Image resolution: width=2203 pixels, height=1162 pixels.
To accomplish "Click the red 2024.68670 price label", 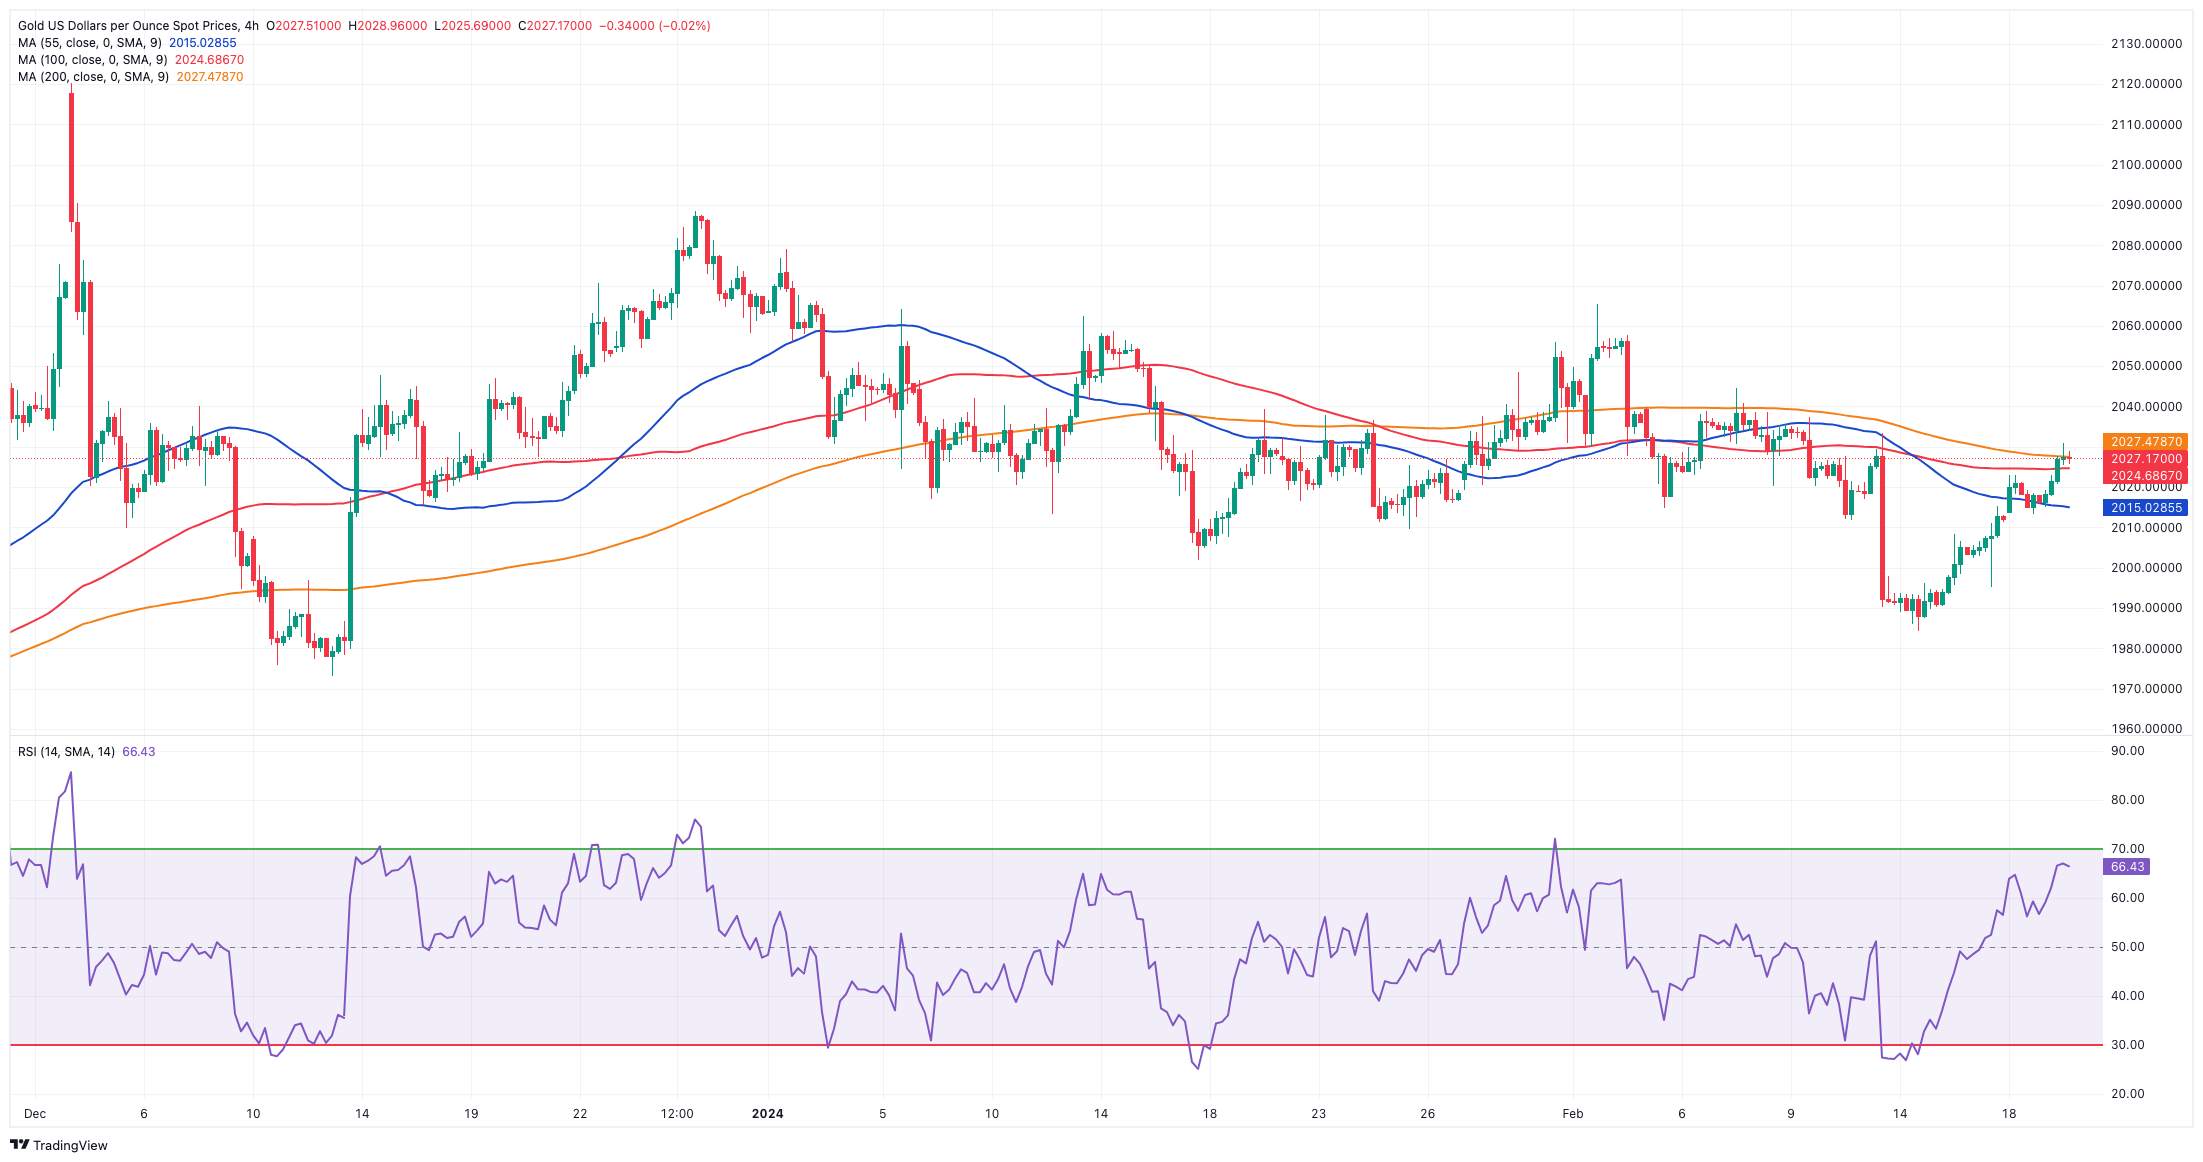I will [2146, 476].
